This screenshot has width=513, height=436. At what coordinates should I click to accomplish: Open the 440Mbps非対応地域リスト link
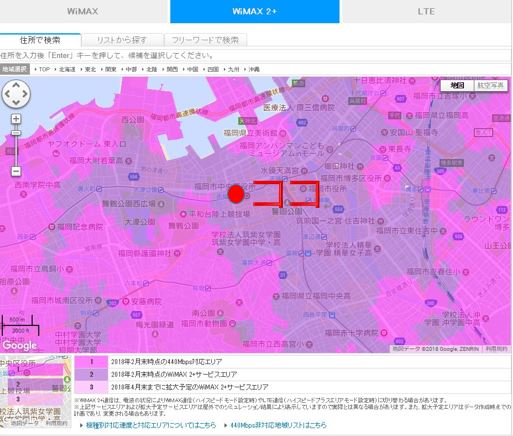(279, 425)
